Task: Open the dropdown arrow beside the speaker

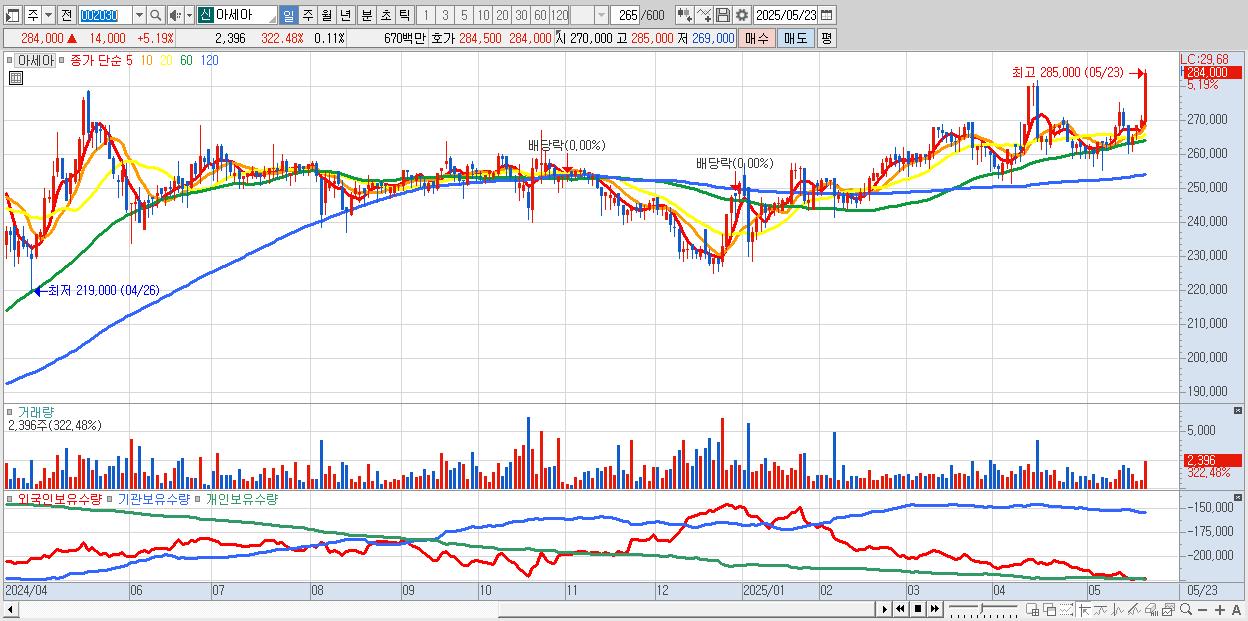Action: [189, 15]
